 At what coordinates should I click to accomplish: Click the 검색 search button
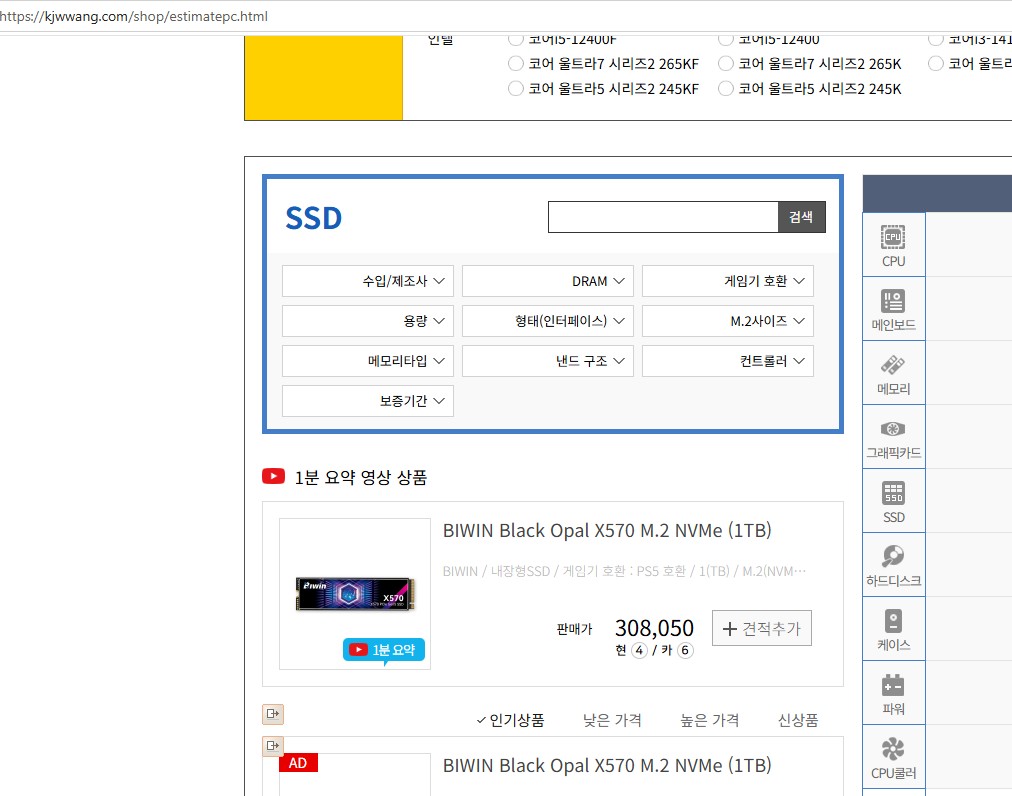click(x=802, y=217)
